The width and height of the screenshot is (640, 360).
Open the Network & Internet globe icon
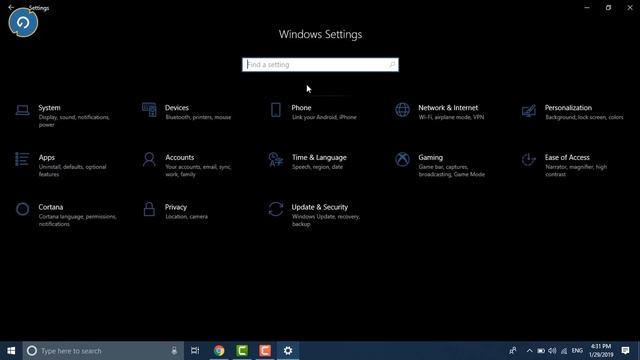point(402,110)
